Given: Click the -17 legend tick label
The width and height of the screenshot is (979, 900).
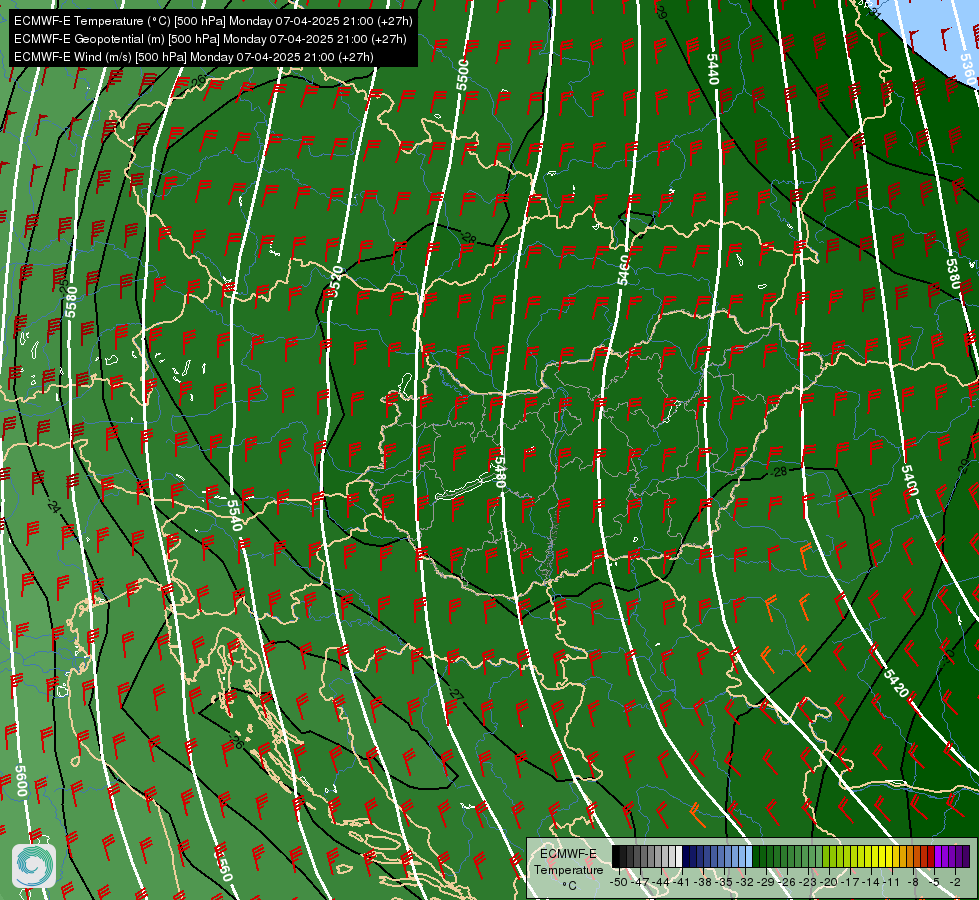Looking at the screenshot, I should click(850, 882).
